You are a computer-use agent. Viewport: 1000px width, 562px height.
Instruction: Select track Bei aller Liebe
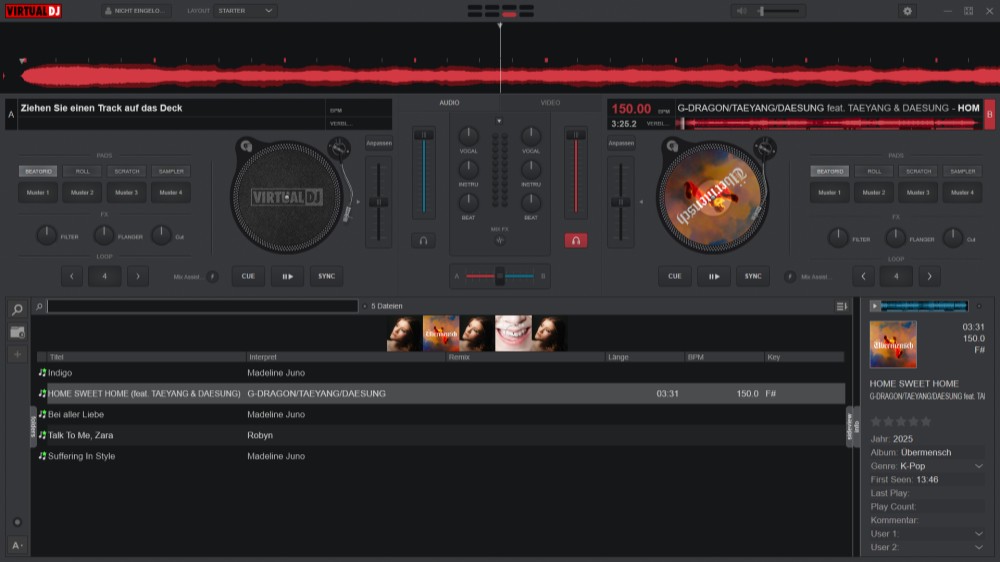coord(440,415)
